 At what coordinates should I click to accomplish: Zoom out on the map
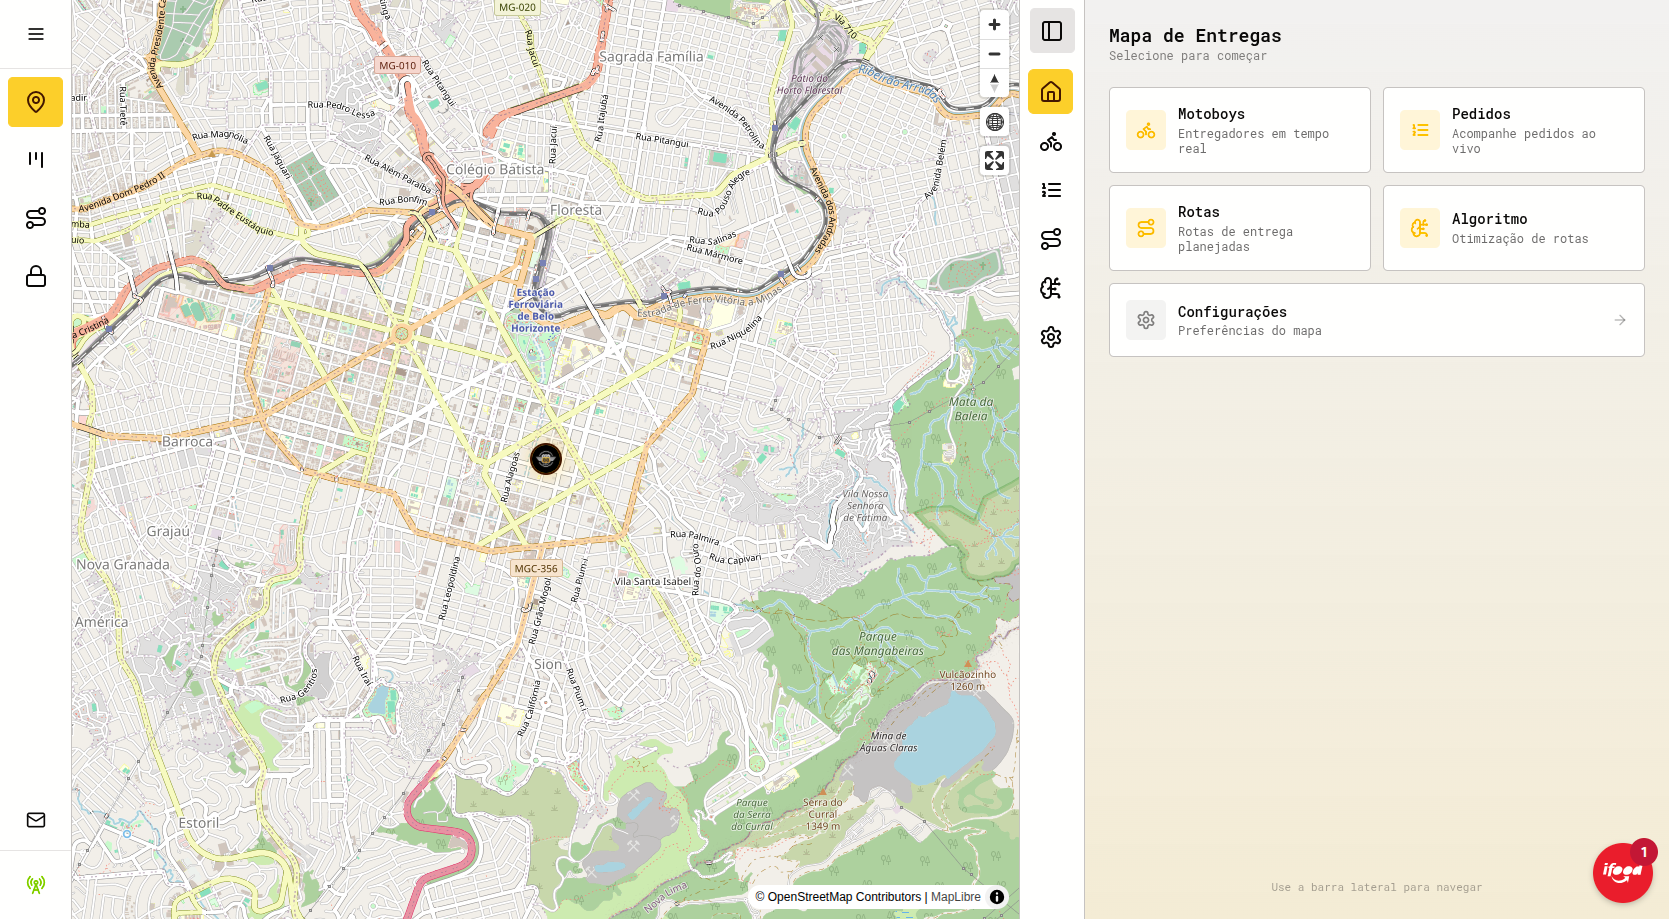pos(994,54)
